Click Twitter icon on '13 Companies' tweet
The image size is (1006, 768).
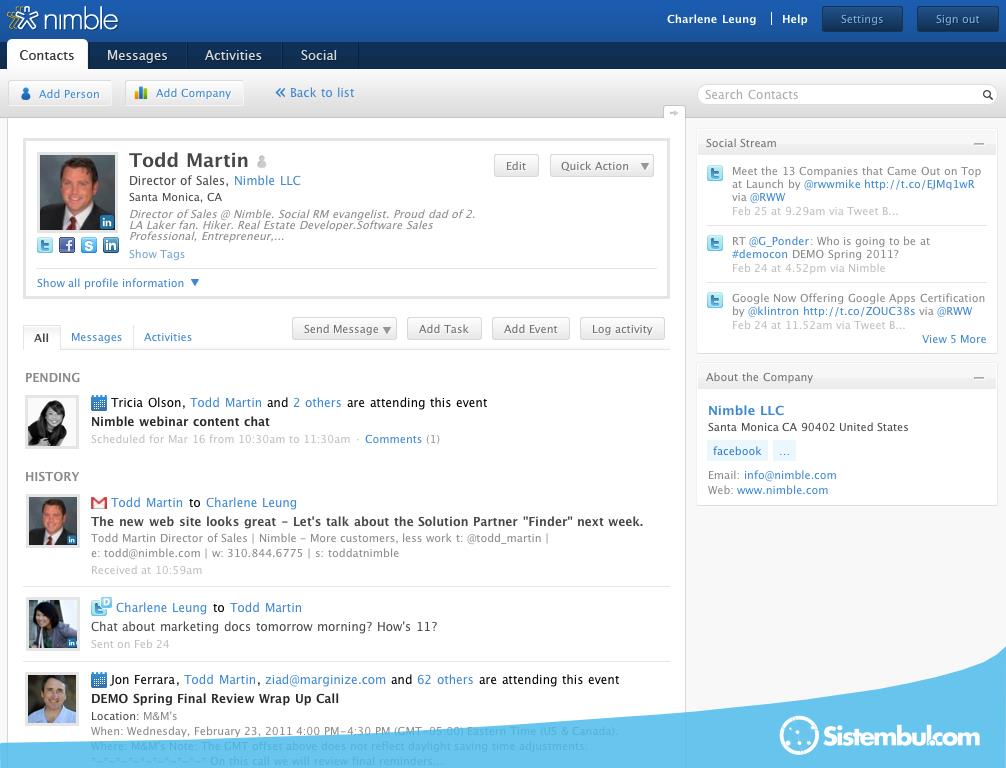715,173
